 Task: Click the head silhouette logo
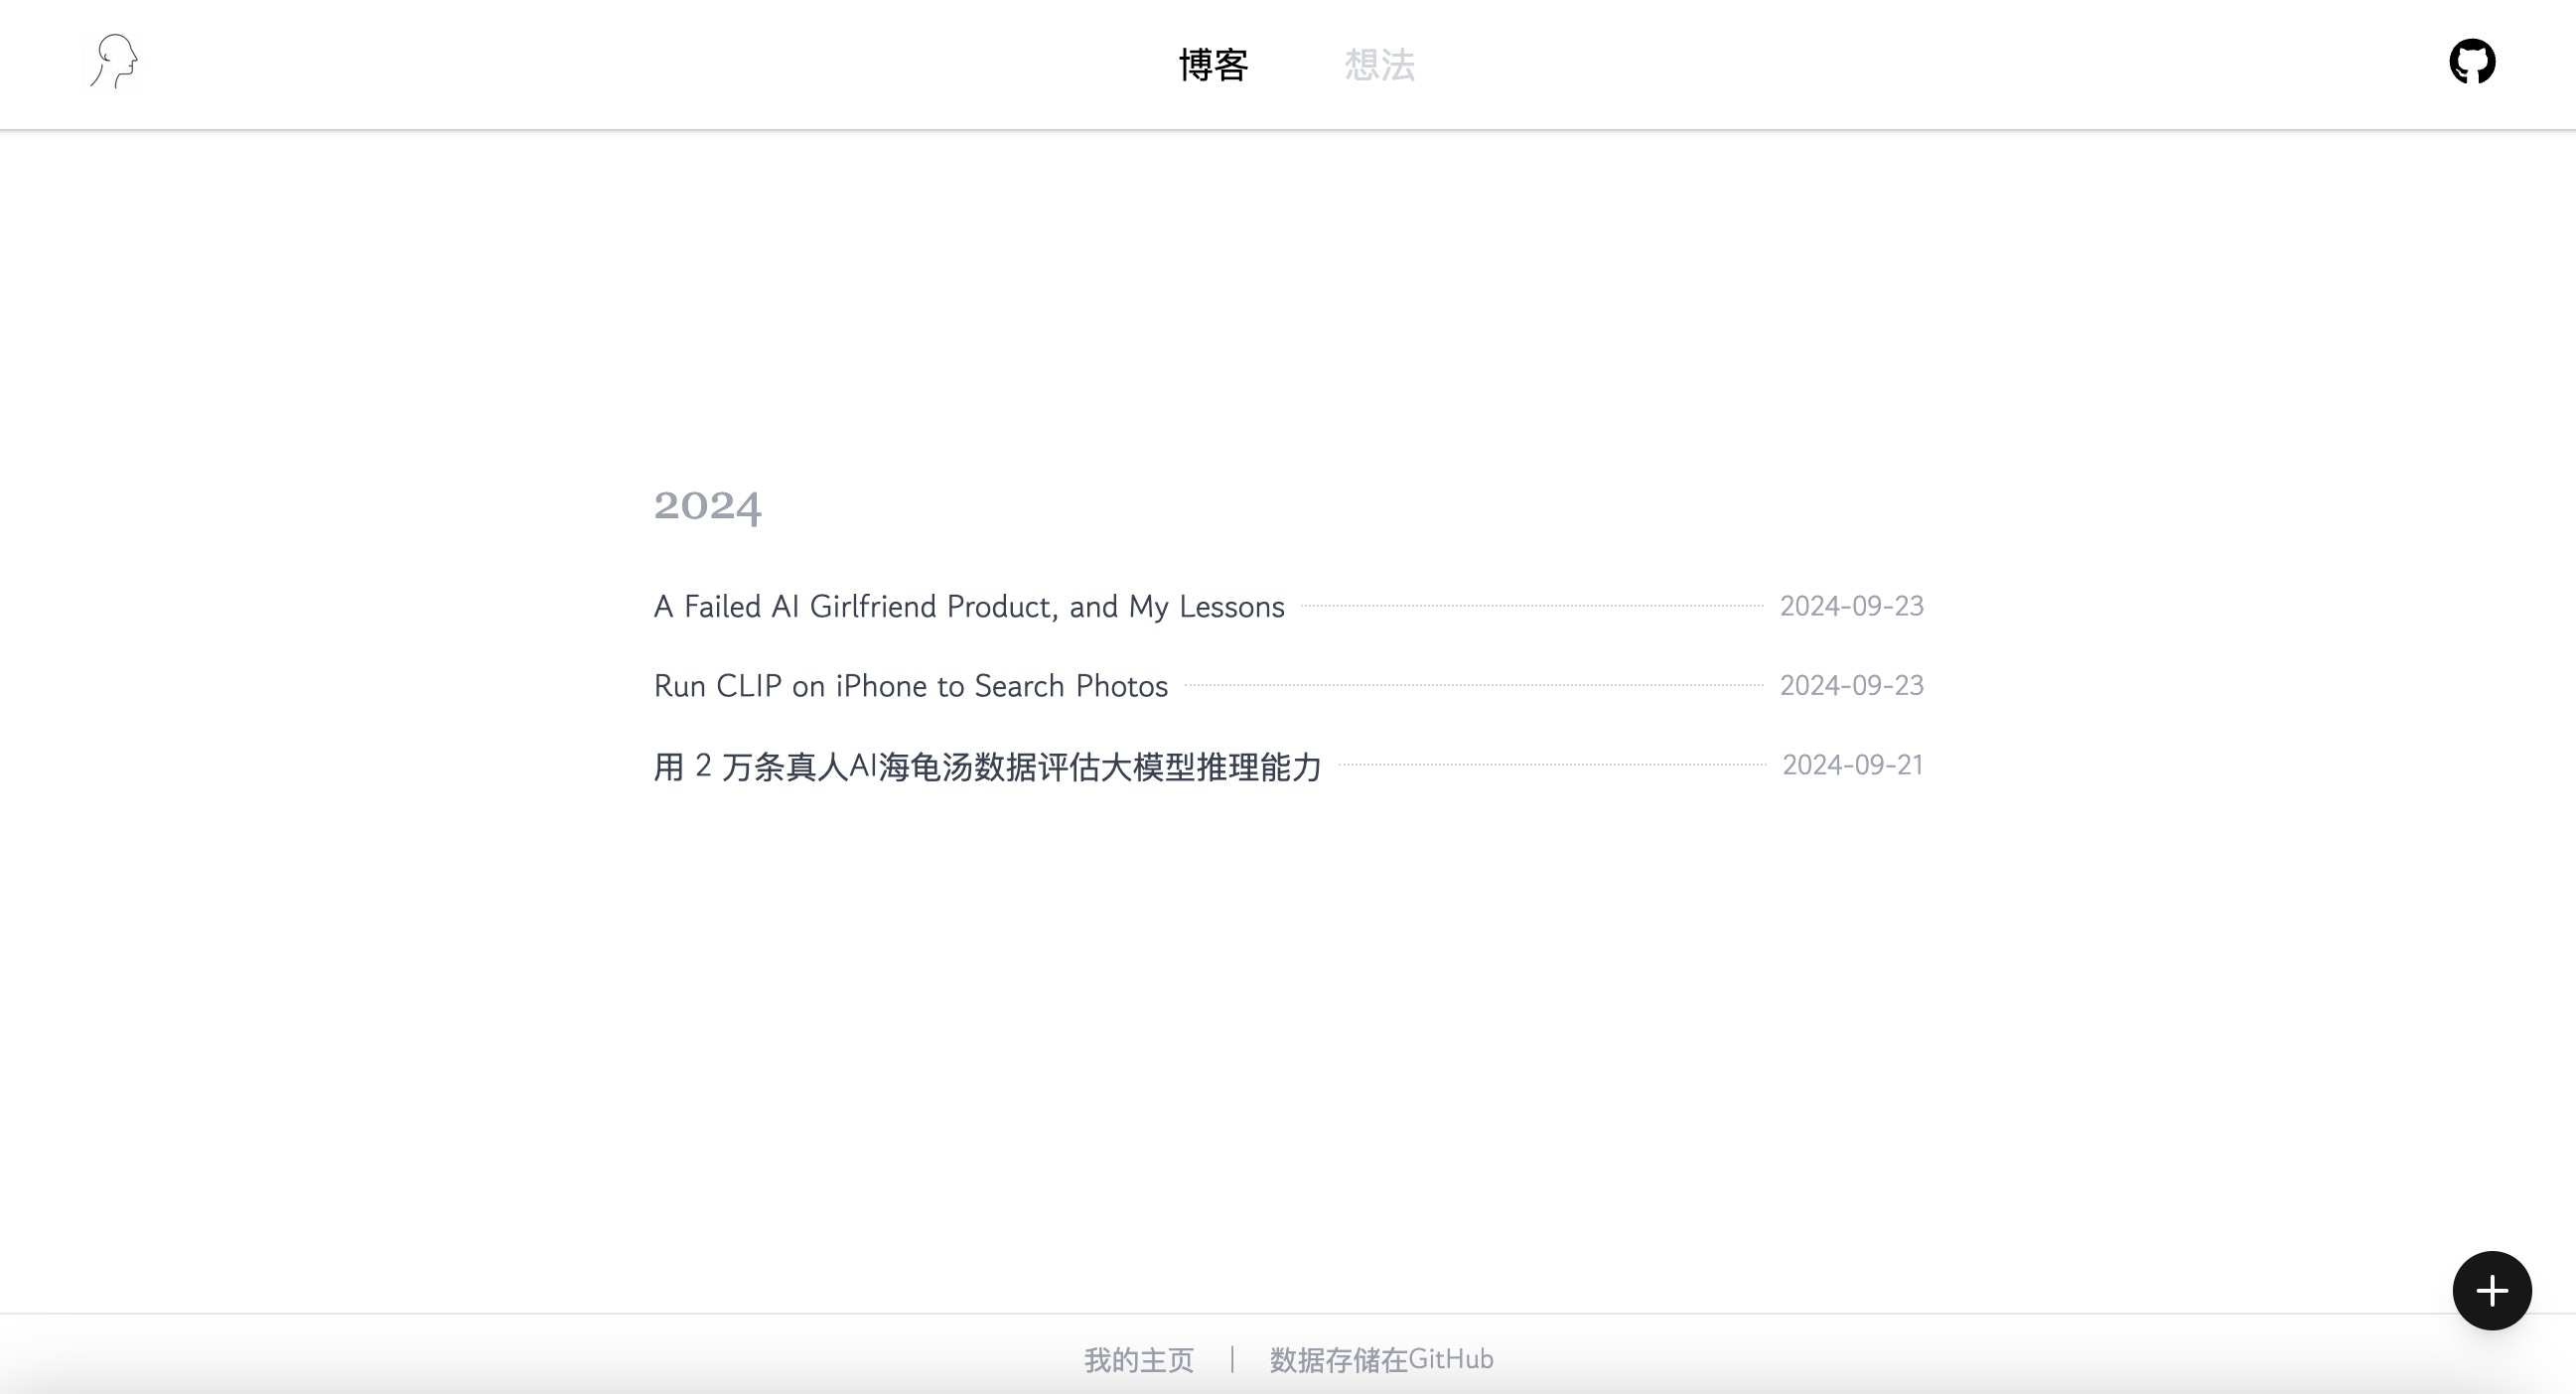(114, 62)
